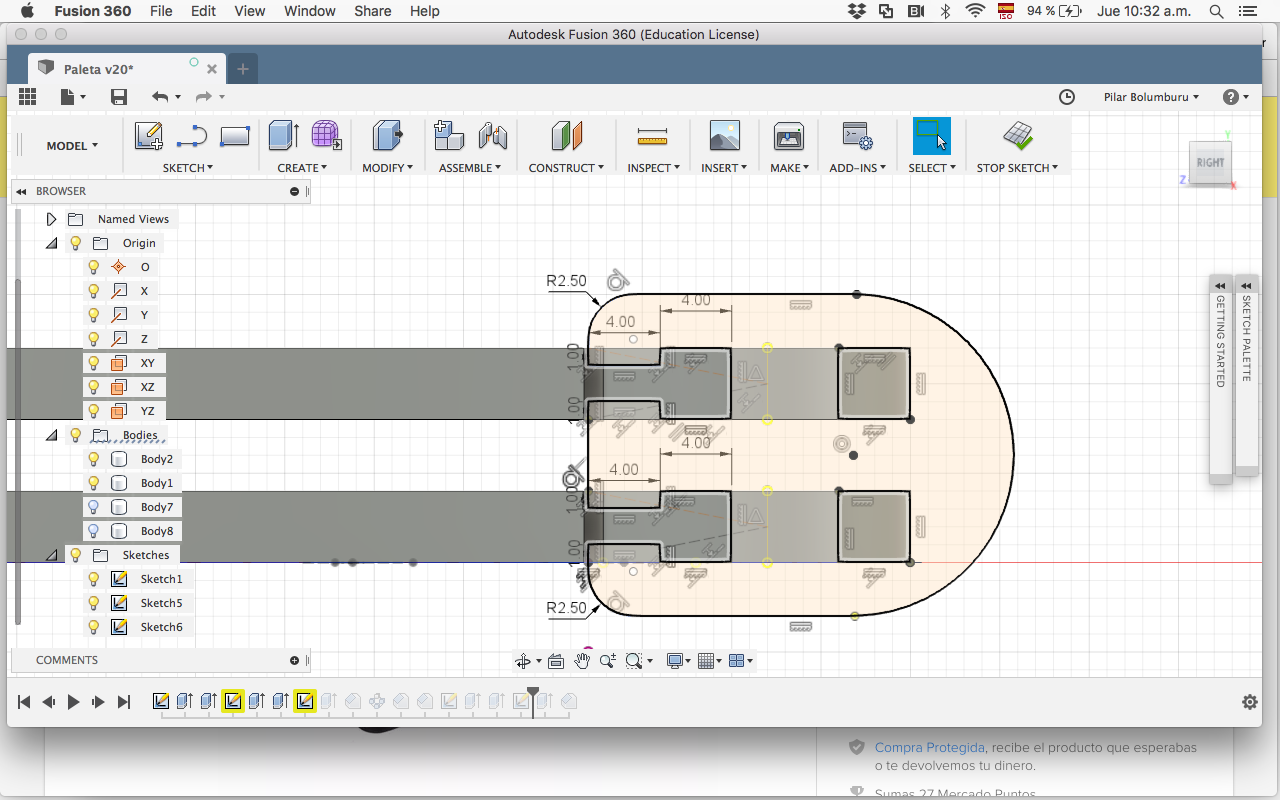Hide Body2 using its light bulb
Screen dimensions: 1280x800
pyautogui.click(x=94, y=459)
